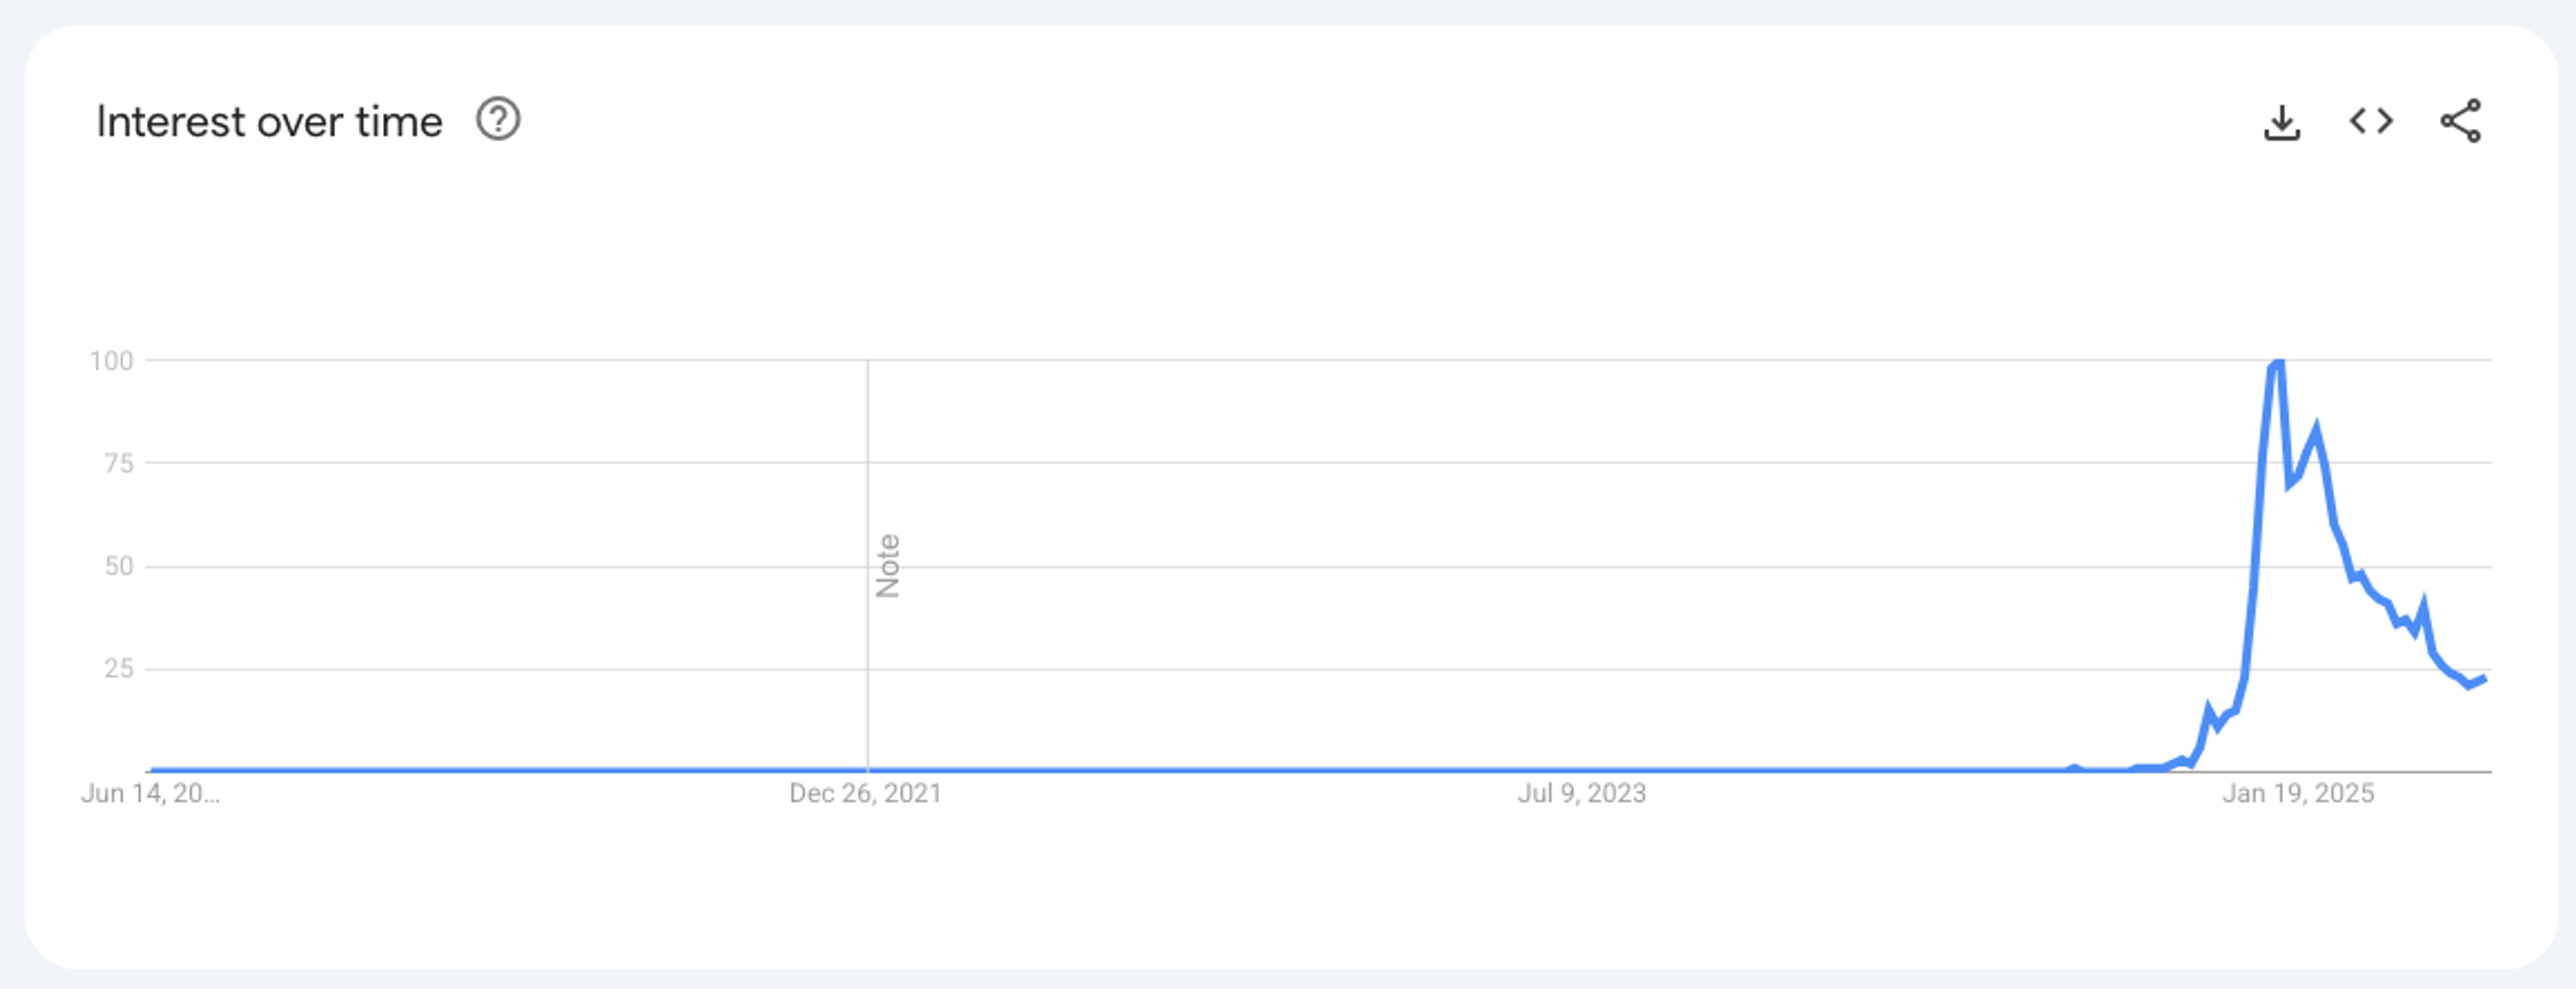Select the second peak near 80
The height and width of the screenshot is (989, 2576).
(2315, 431)
